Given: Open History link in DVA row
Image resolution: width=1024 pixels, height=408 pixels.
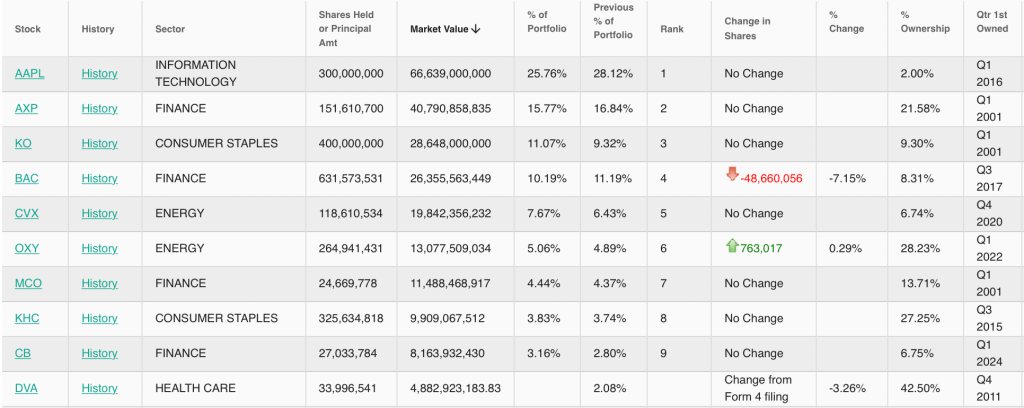Looking at the screenshot, I should pyautogui.click(x=99, y=389).
